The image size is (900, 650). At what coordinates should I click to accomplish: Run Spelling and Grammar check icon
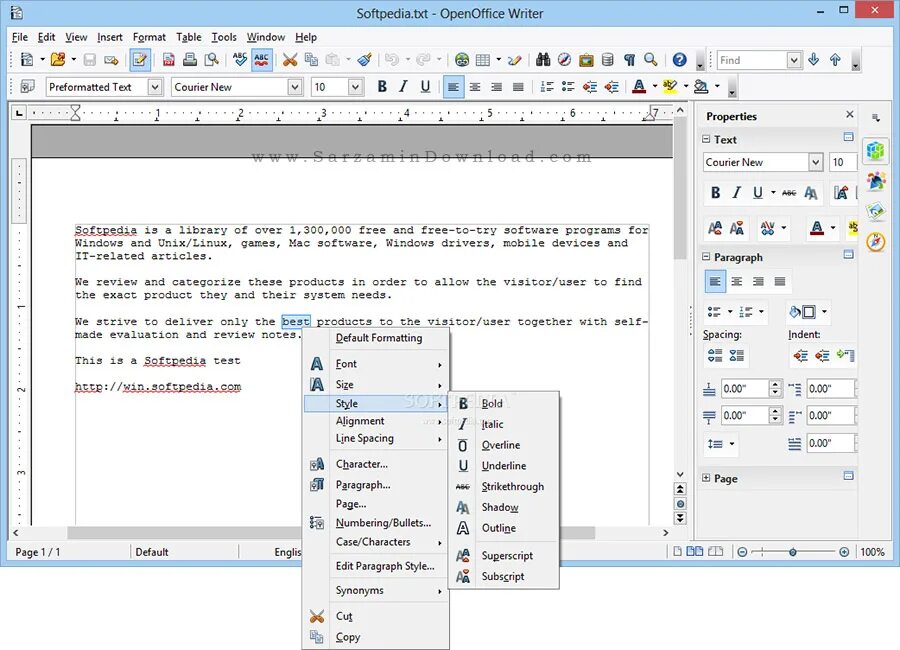point(240,60)
